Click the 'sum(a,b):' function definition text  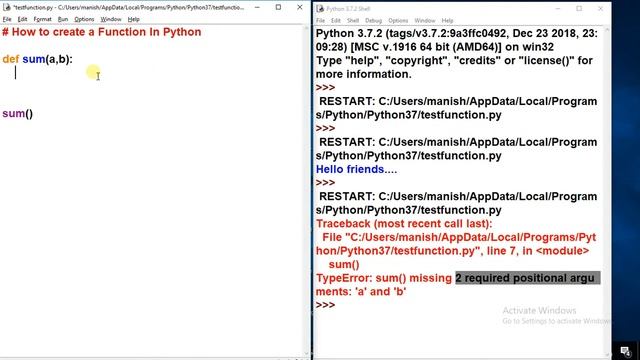click(47, 59)
